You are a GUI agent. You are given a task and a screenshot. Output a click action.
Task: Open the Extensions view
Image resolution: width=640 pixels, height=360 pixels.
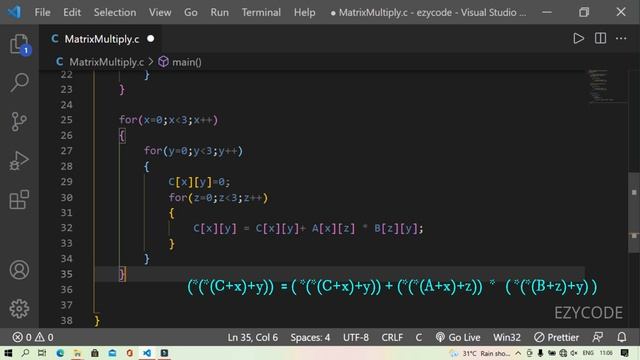point(19,200)
